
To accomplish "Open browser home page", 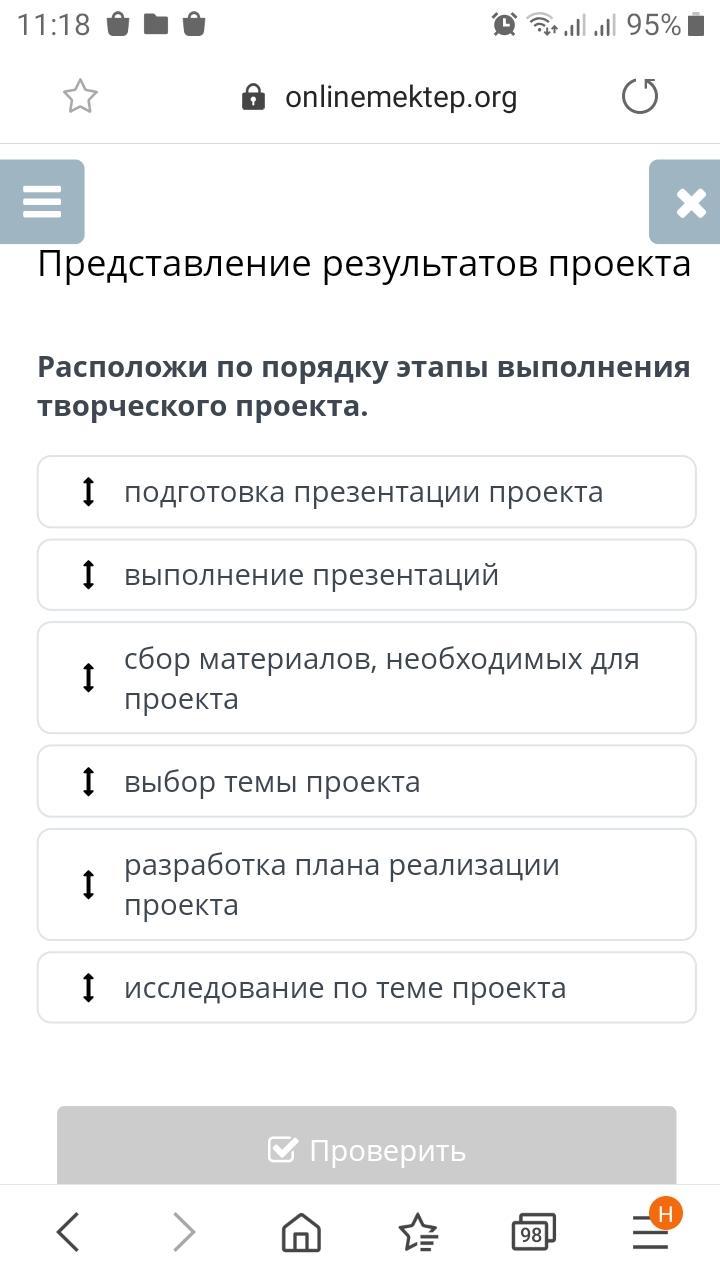I will click(301, 1232).
